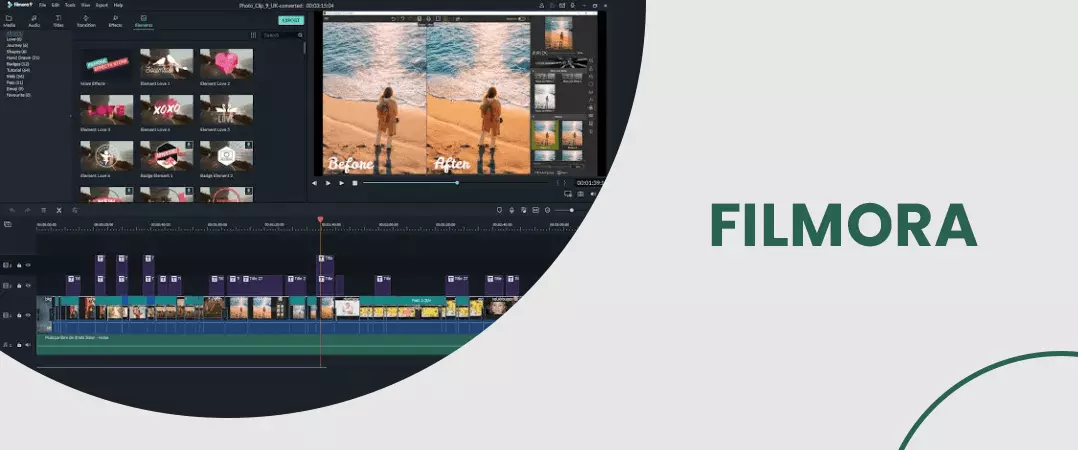The height and width of the screenshot is (450, 1078).
Task: Switch to the Transition tab
Action: coord(86,21)
